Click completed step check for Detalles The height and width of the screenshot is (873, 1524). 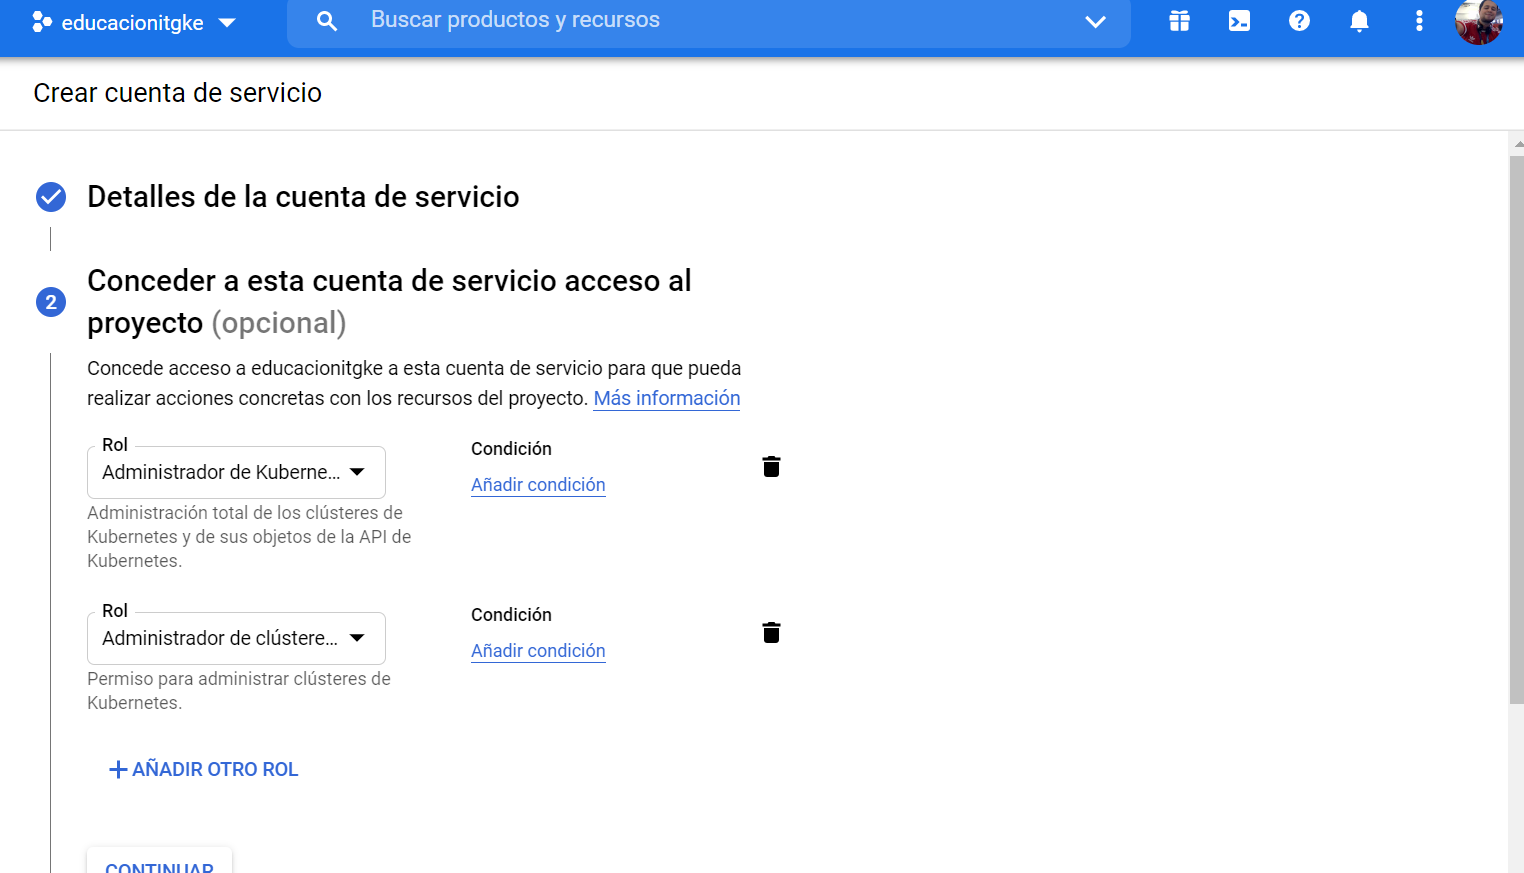pos(51,197)
